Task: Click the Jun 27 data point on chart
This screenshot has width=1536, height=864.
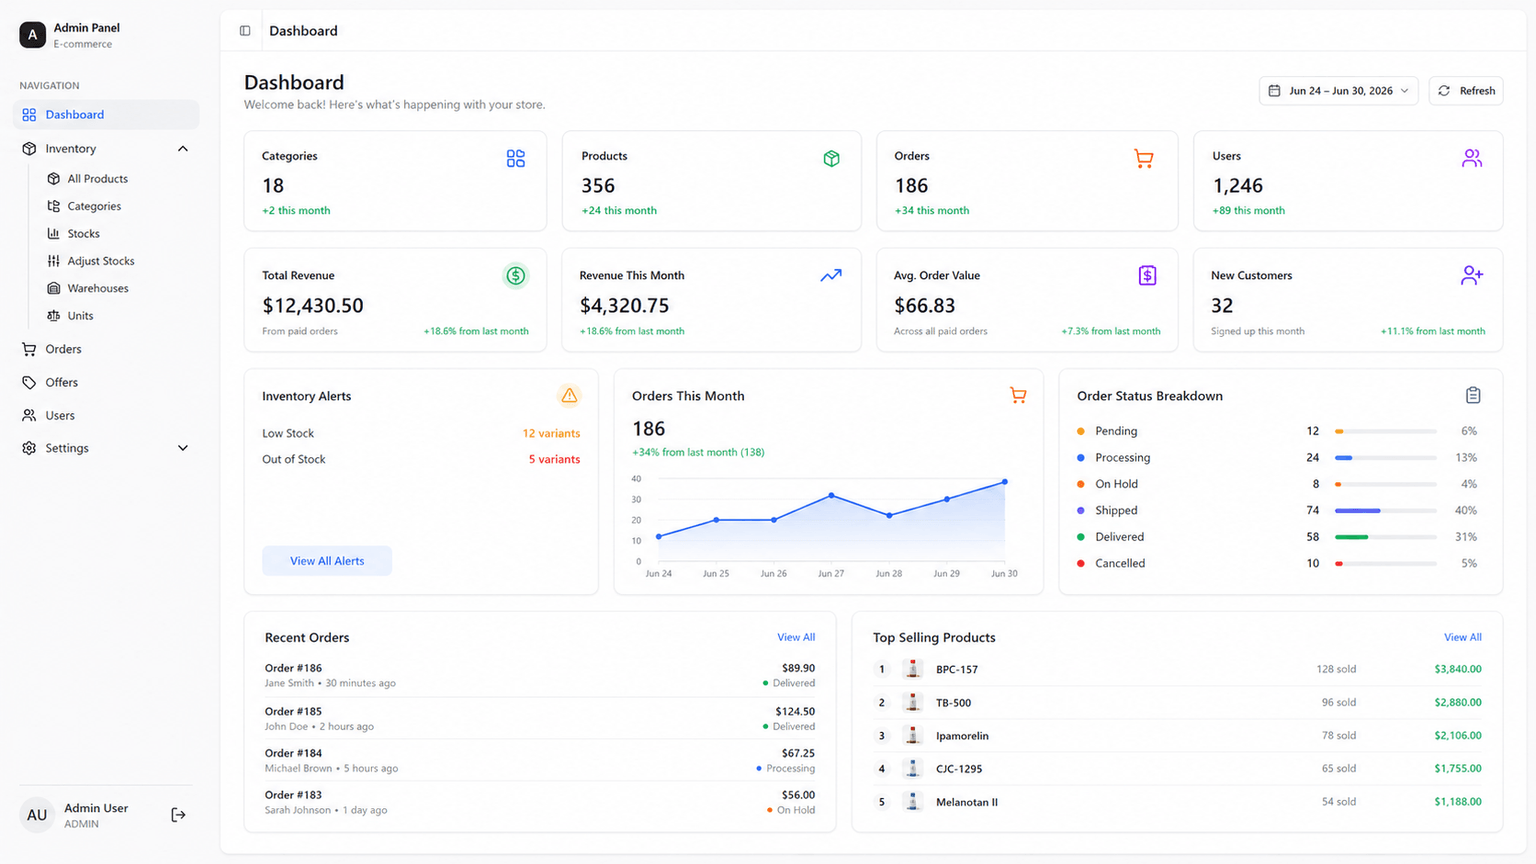Action: [x=831, y=495]
